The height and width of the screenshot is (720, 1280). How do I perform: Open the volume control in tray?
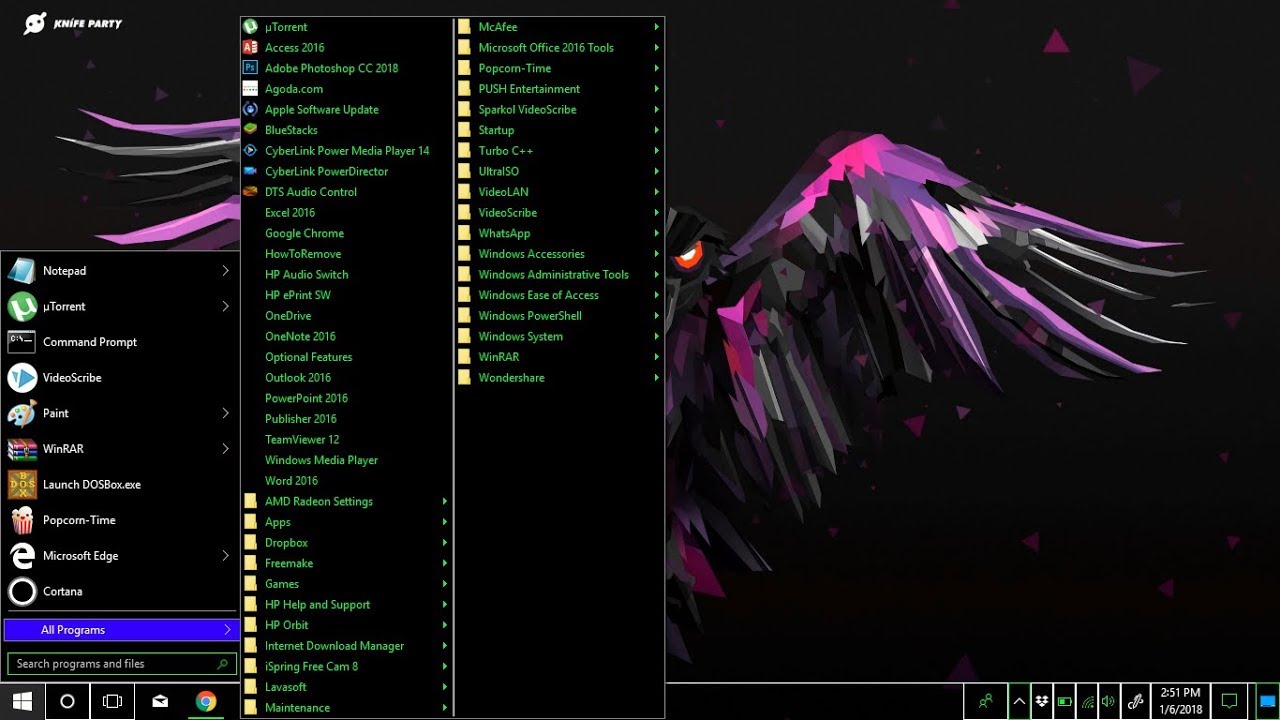pyautogui.click(x=1108, y=701)
